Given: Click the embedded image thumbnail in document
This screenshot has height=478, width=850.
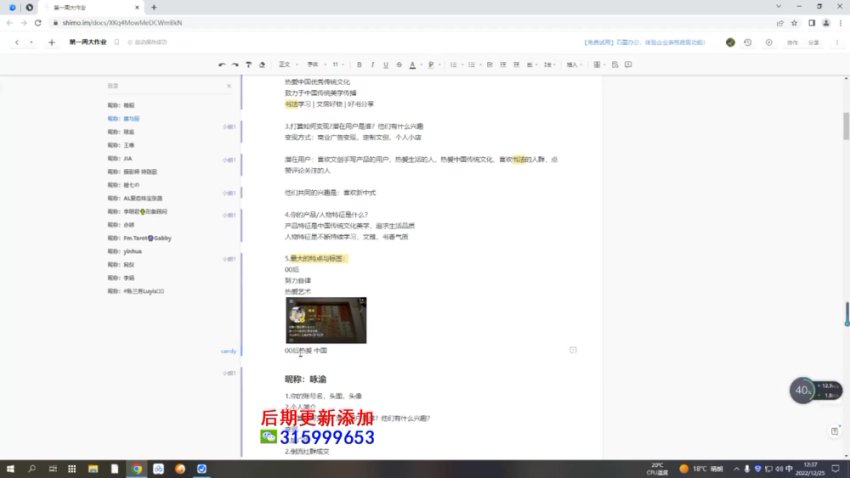Looking at the screenshot, I should point(325,320).
